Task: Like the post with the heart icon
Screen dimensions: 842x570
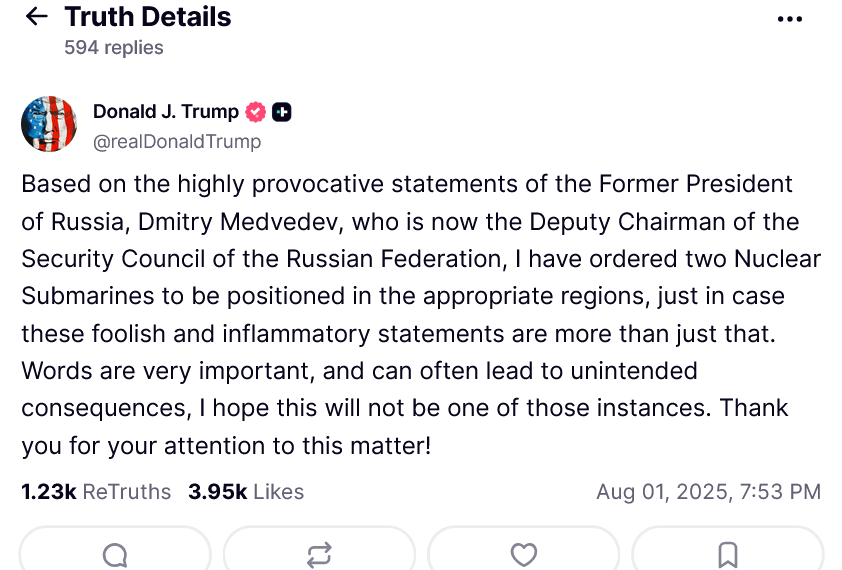Action: pos(523,554)
